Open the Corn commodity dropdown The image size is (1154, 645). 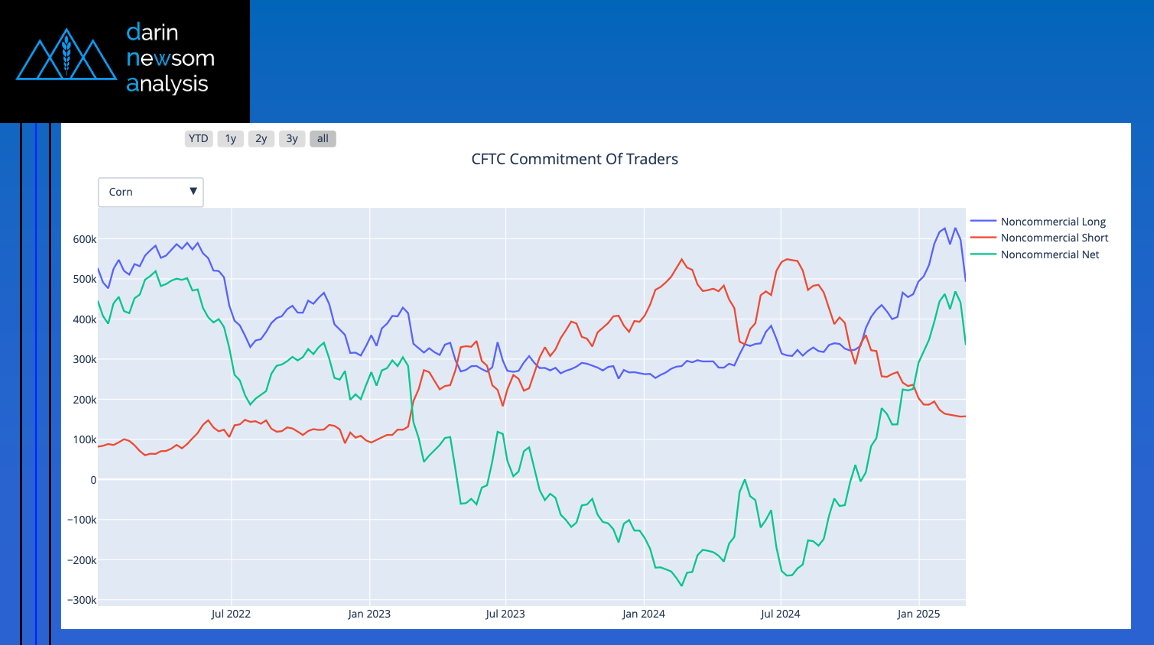click(150, 192)
